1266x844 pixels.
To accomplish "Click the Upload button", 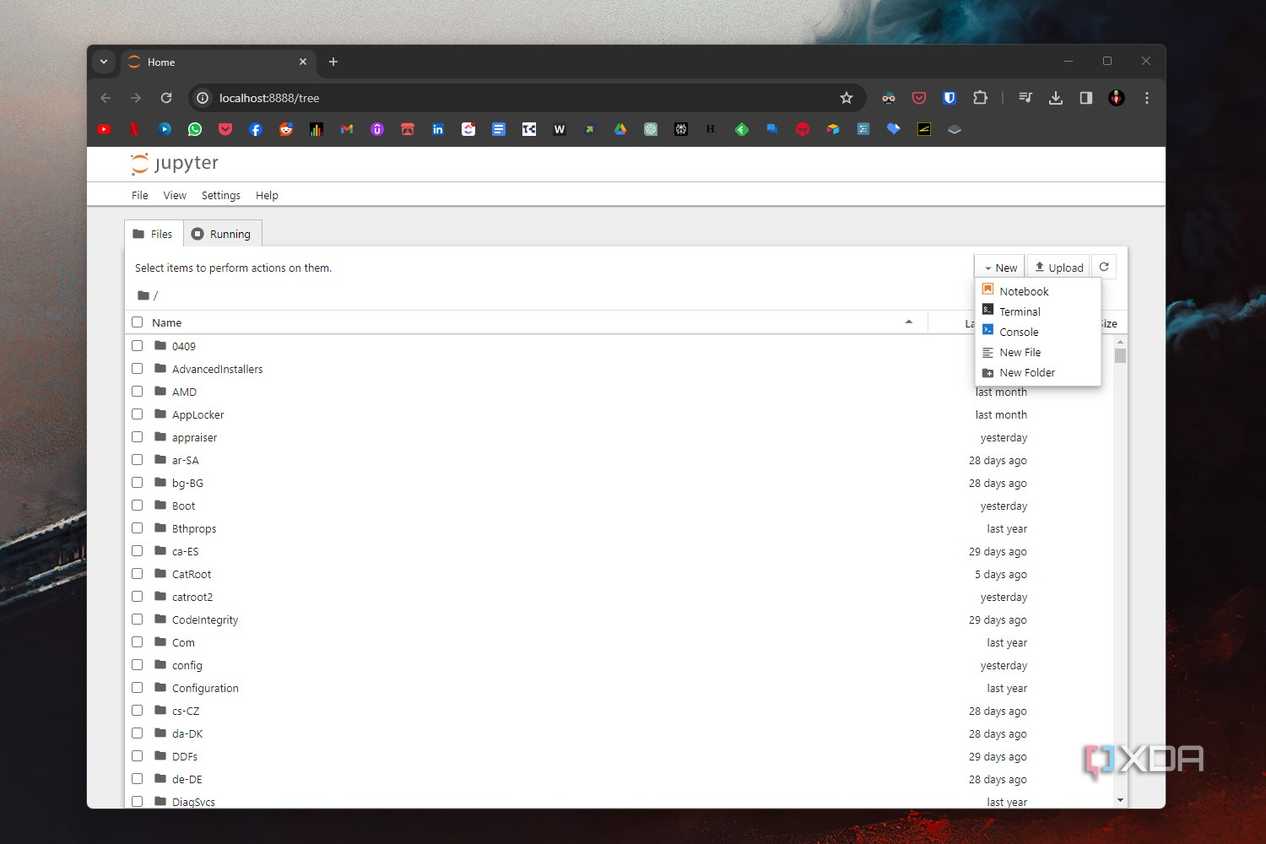I will pyautogui.click(x=1059, y=267).
